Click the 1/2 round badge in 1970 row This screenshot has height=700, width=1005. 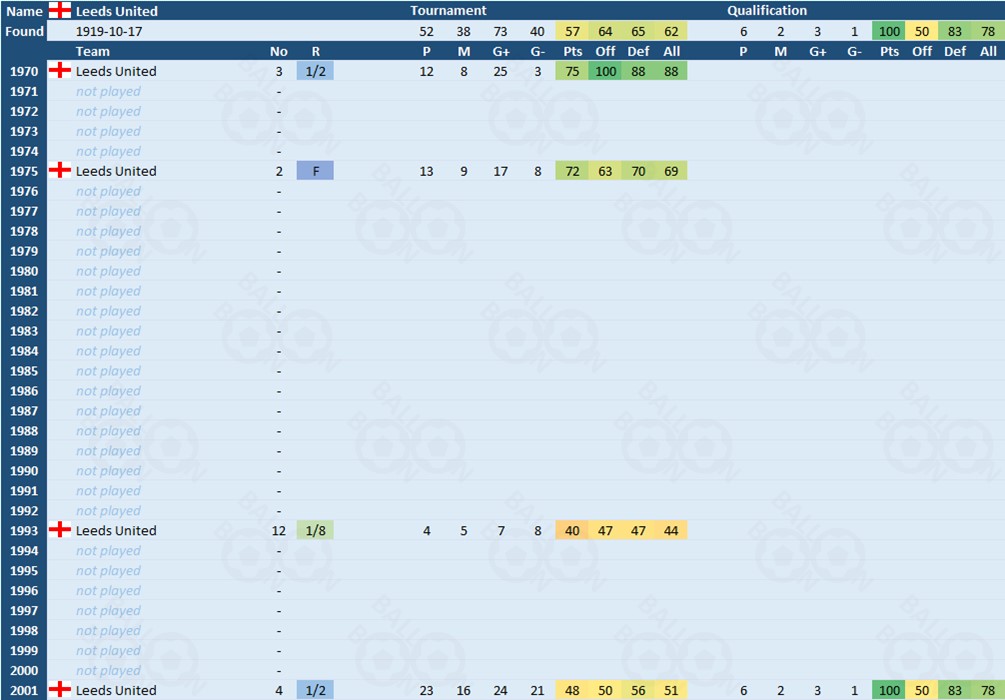(x=316, y=71)
